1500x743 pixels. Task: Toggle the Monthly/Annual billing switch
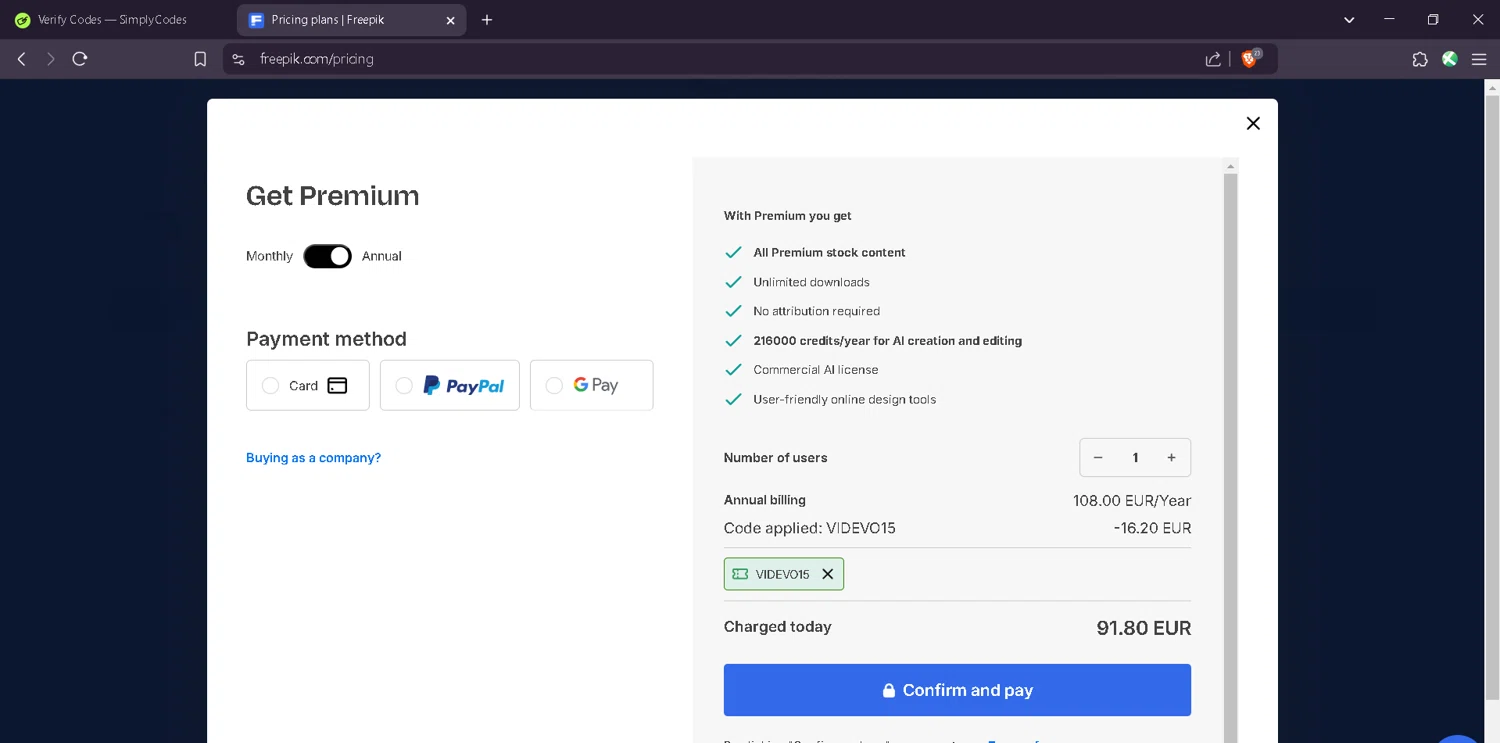pyautogui.click(x=328, y=256)
